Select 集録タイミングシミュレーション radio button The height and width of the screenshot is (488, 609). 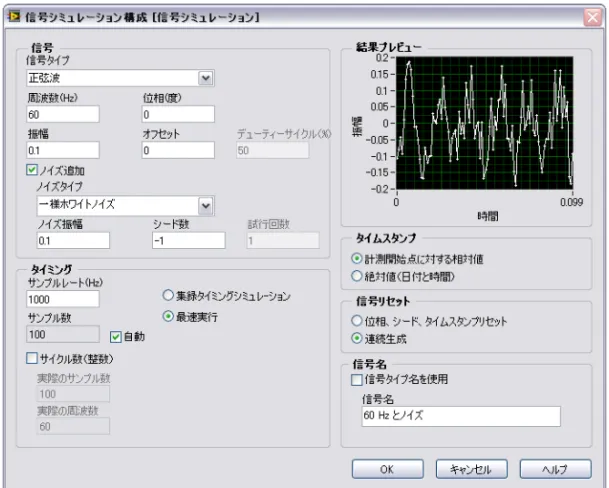tap(168, 295)
